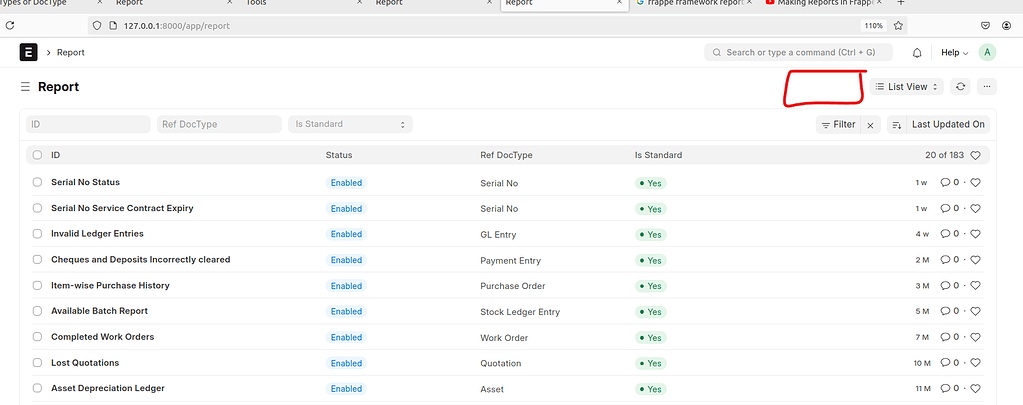Viewport: 1023px width, 405px height.
Task: Open the Completed Work Orders report
Action: 102,337
